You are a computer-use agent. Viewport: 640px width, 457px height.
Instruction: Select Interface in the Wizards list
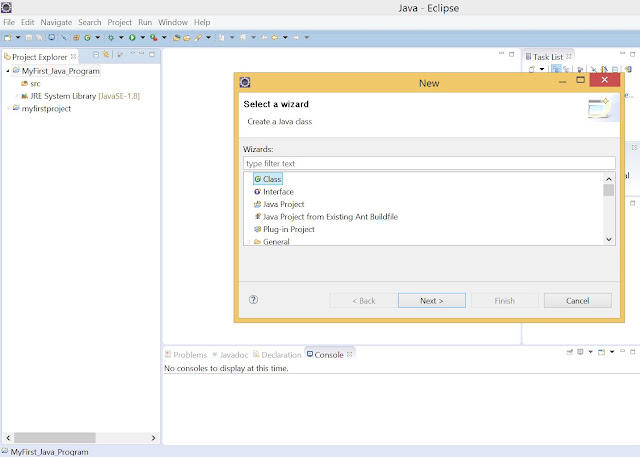coord(274,192)
